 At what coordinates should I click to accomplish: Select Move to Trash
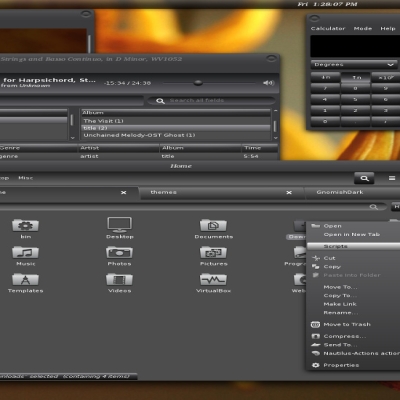tap(353, 324)
